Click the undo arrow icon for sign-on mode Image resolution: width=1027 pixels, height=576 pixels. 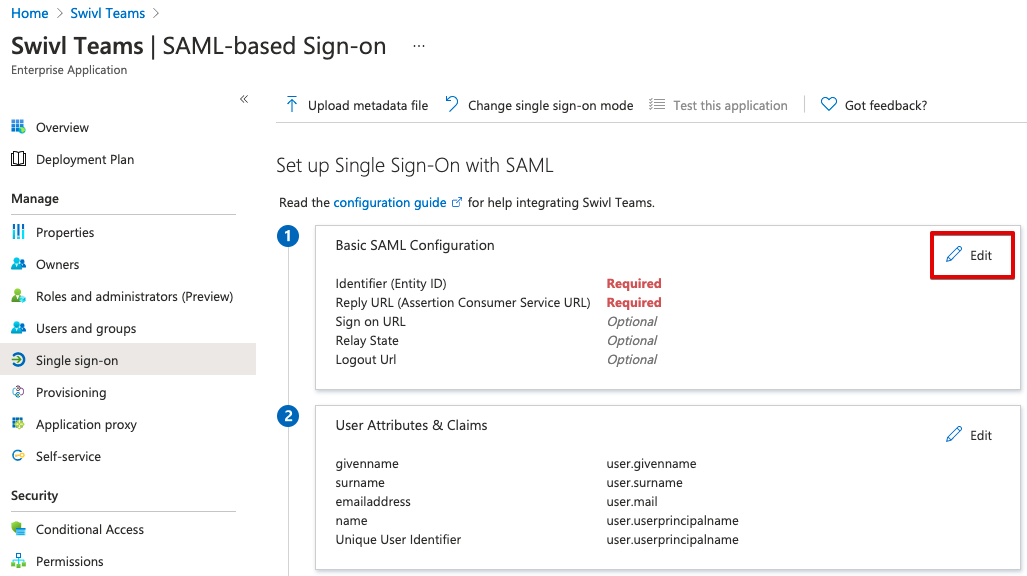click(452, 104)
